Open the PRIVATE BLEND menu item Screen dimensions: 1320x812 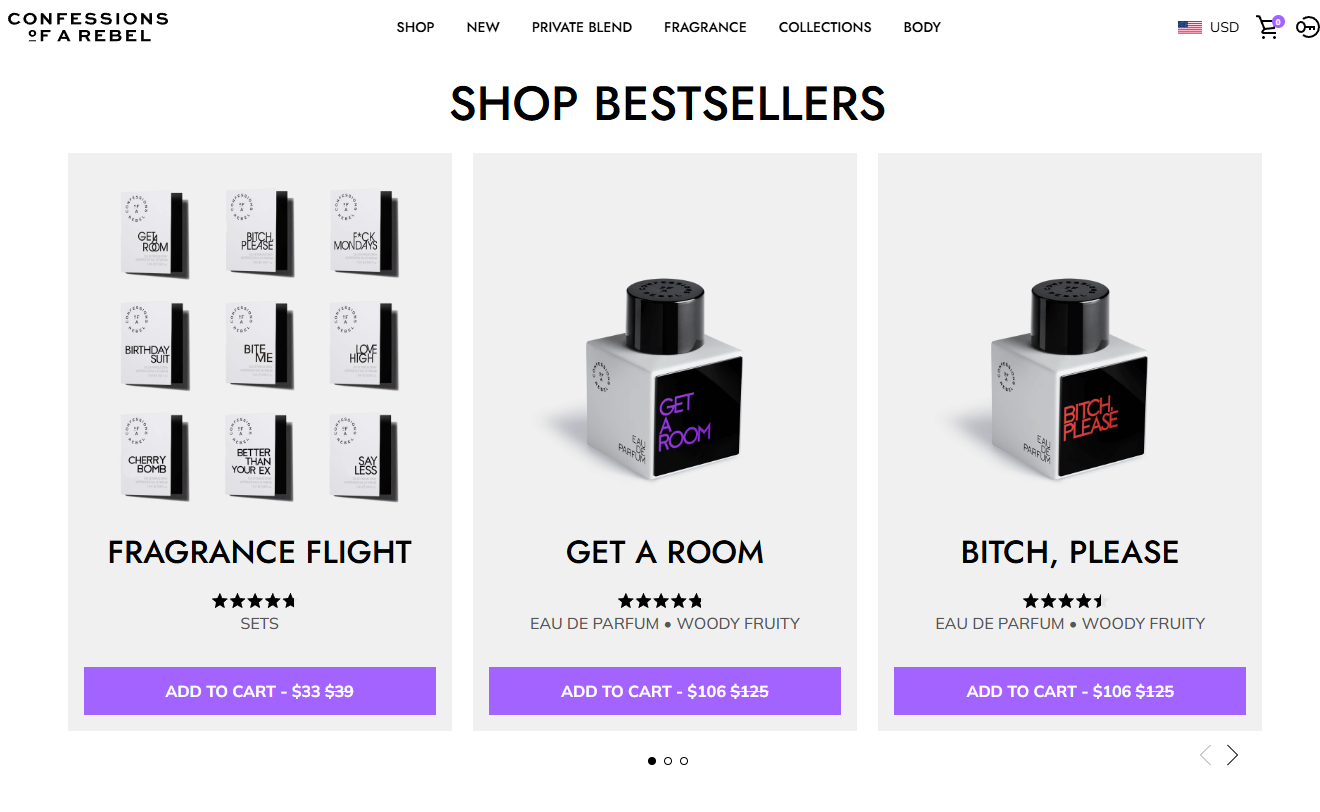[582, 27]
